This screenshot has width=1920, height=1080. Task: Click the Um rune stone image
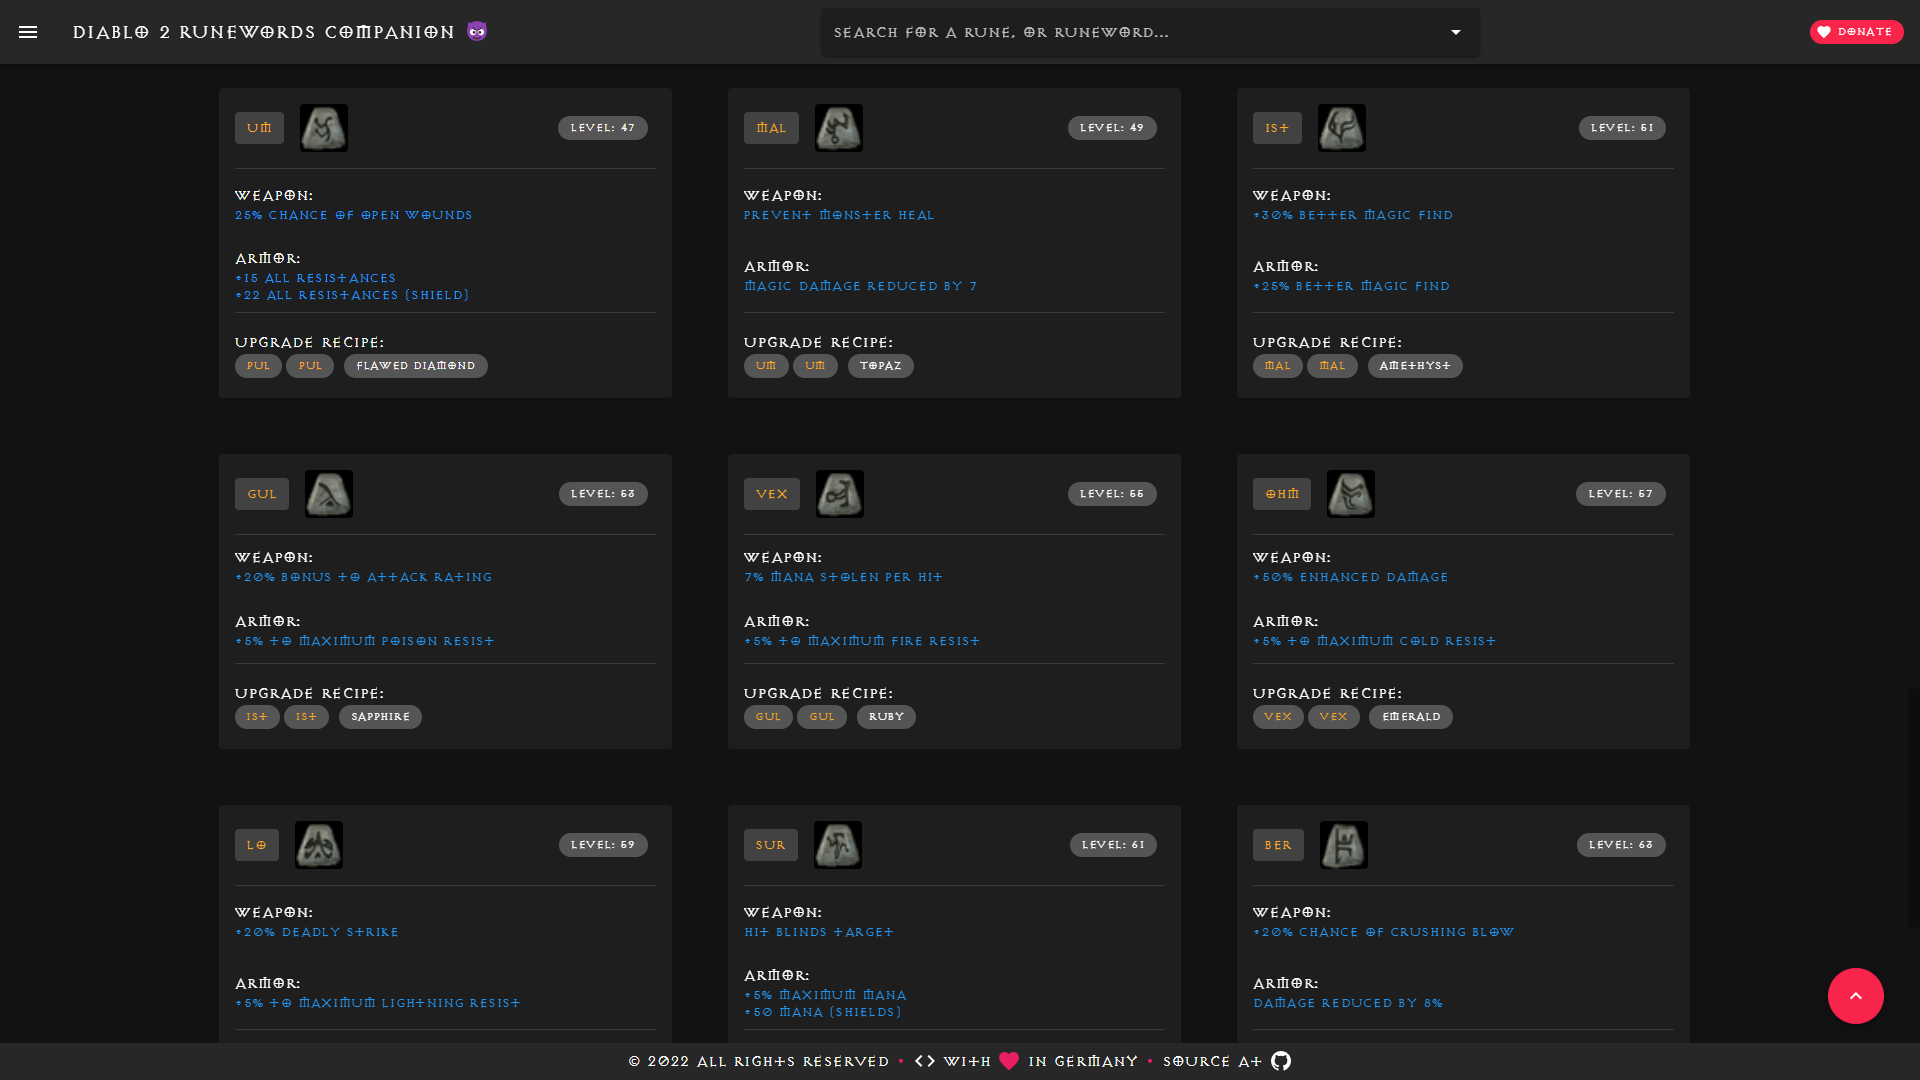click(324, 128)
